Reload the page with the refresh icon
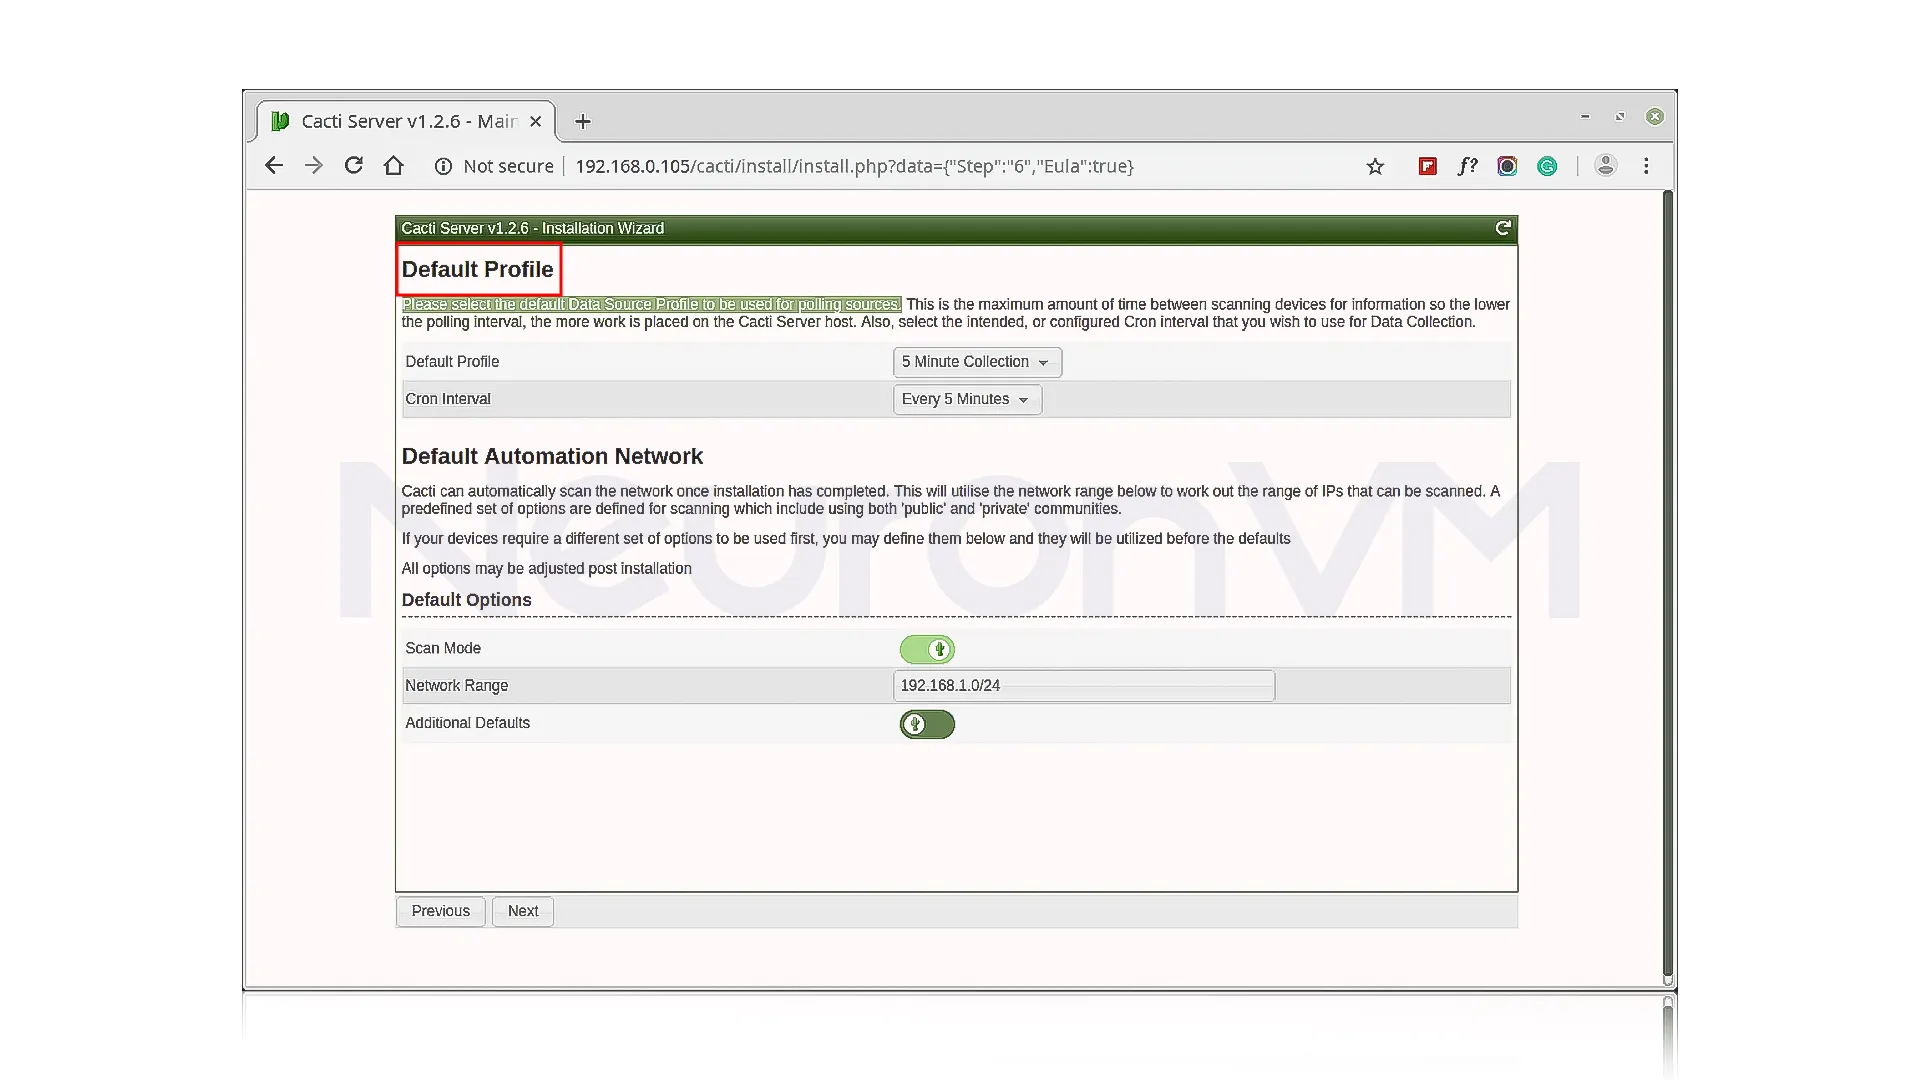Screen dimensions: 1920x1080 coord(354,166)
